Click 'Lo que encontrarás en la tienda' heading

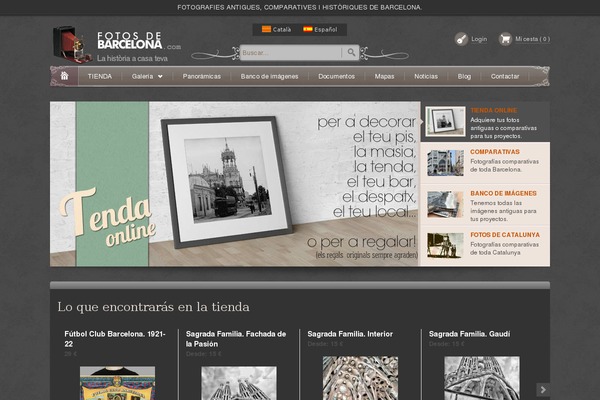[x=153, y=307]
